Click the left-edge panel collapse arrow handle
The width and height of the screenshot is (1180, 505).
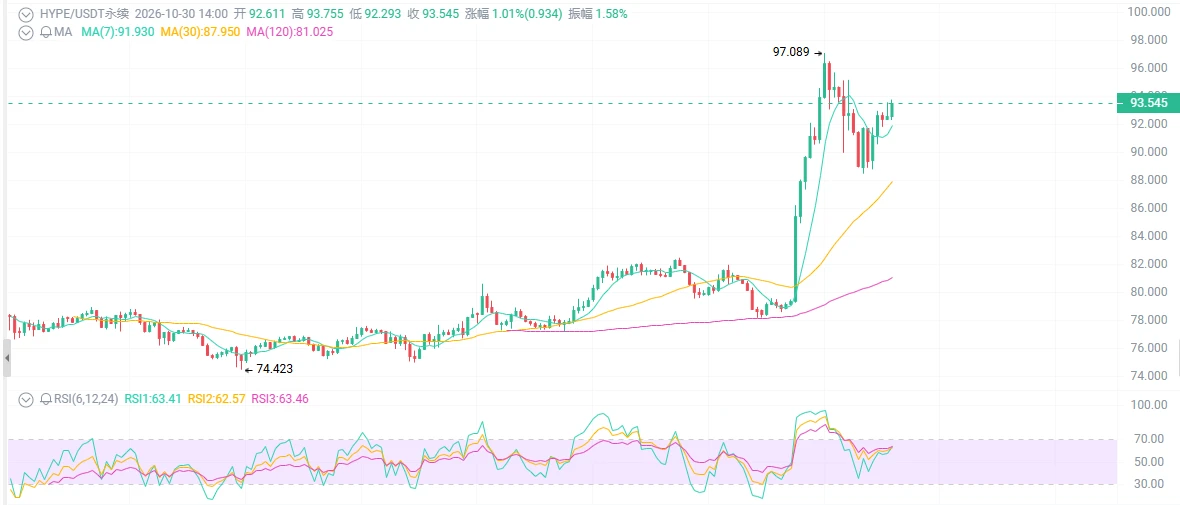click(7, 357)
